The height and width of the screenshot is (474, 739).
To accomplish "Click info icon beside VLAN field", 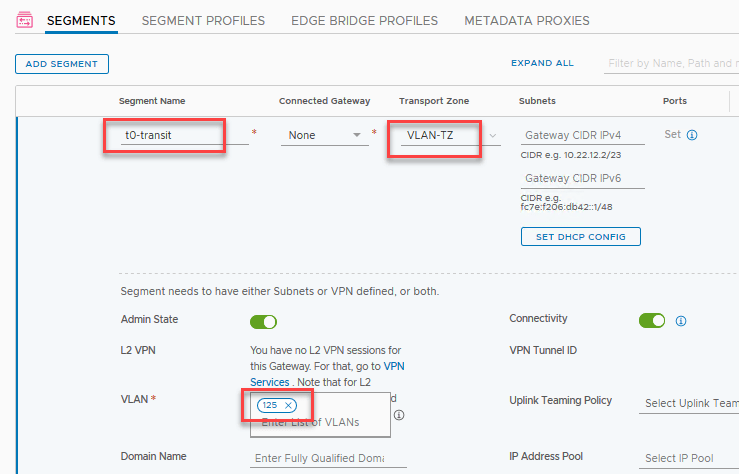I will (x=398, y=414).
